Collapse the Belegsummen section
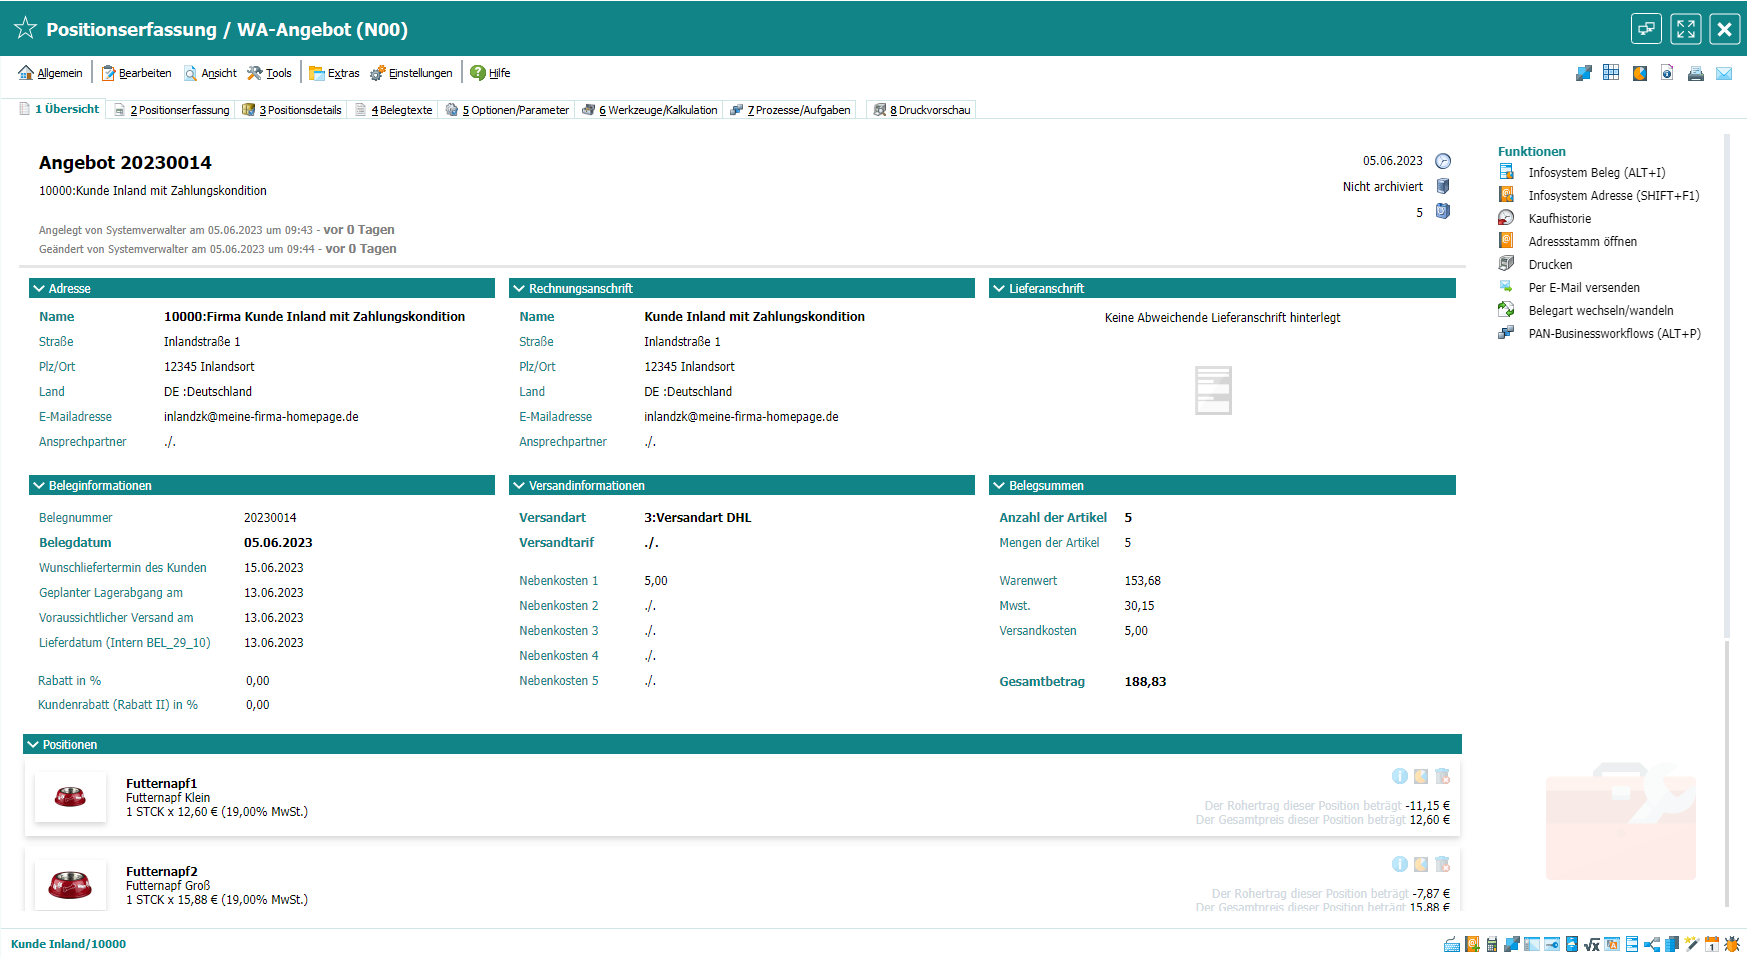1747x957 pixels. [x=999, y=486]
